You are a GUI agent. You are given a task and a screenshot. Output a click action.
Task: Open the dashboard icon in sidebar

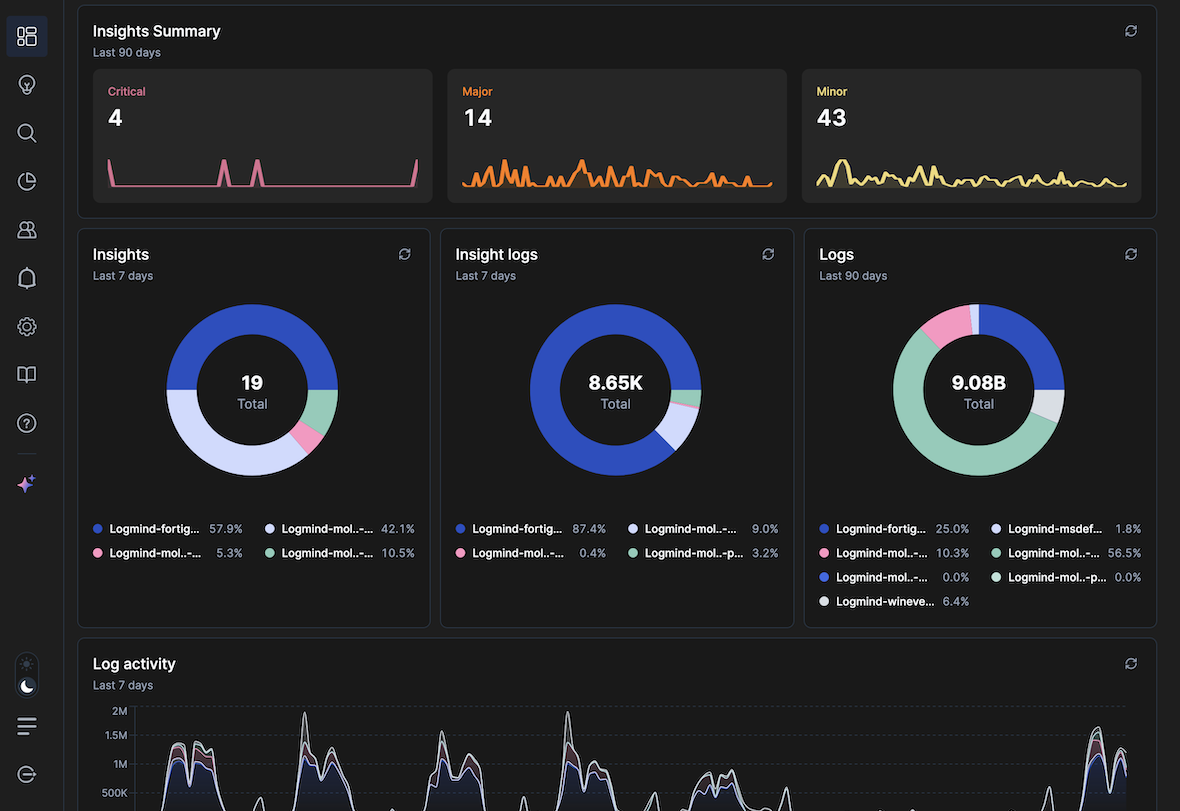point(27,36)
